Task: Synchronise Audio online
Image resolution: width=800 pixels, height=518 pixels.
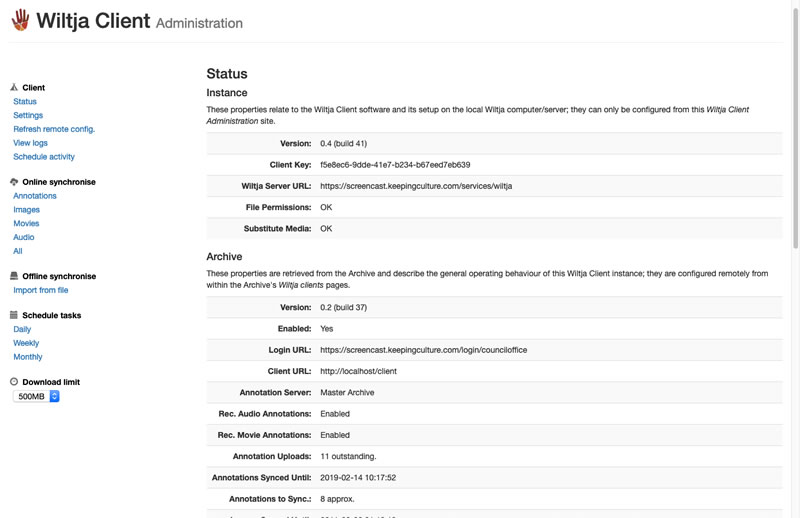Action: (x=23, y=237)
